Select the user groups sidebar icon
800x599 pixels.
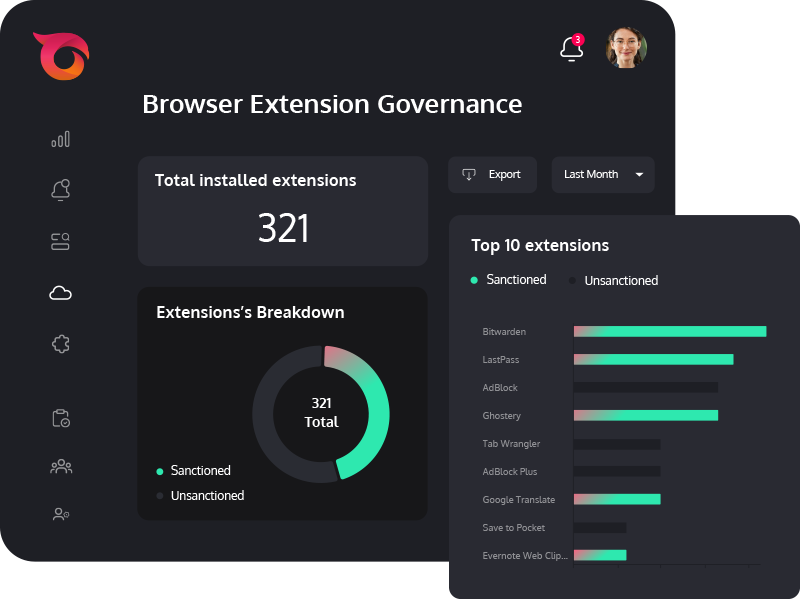[61, 466]
